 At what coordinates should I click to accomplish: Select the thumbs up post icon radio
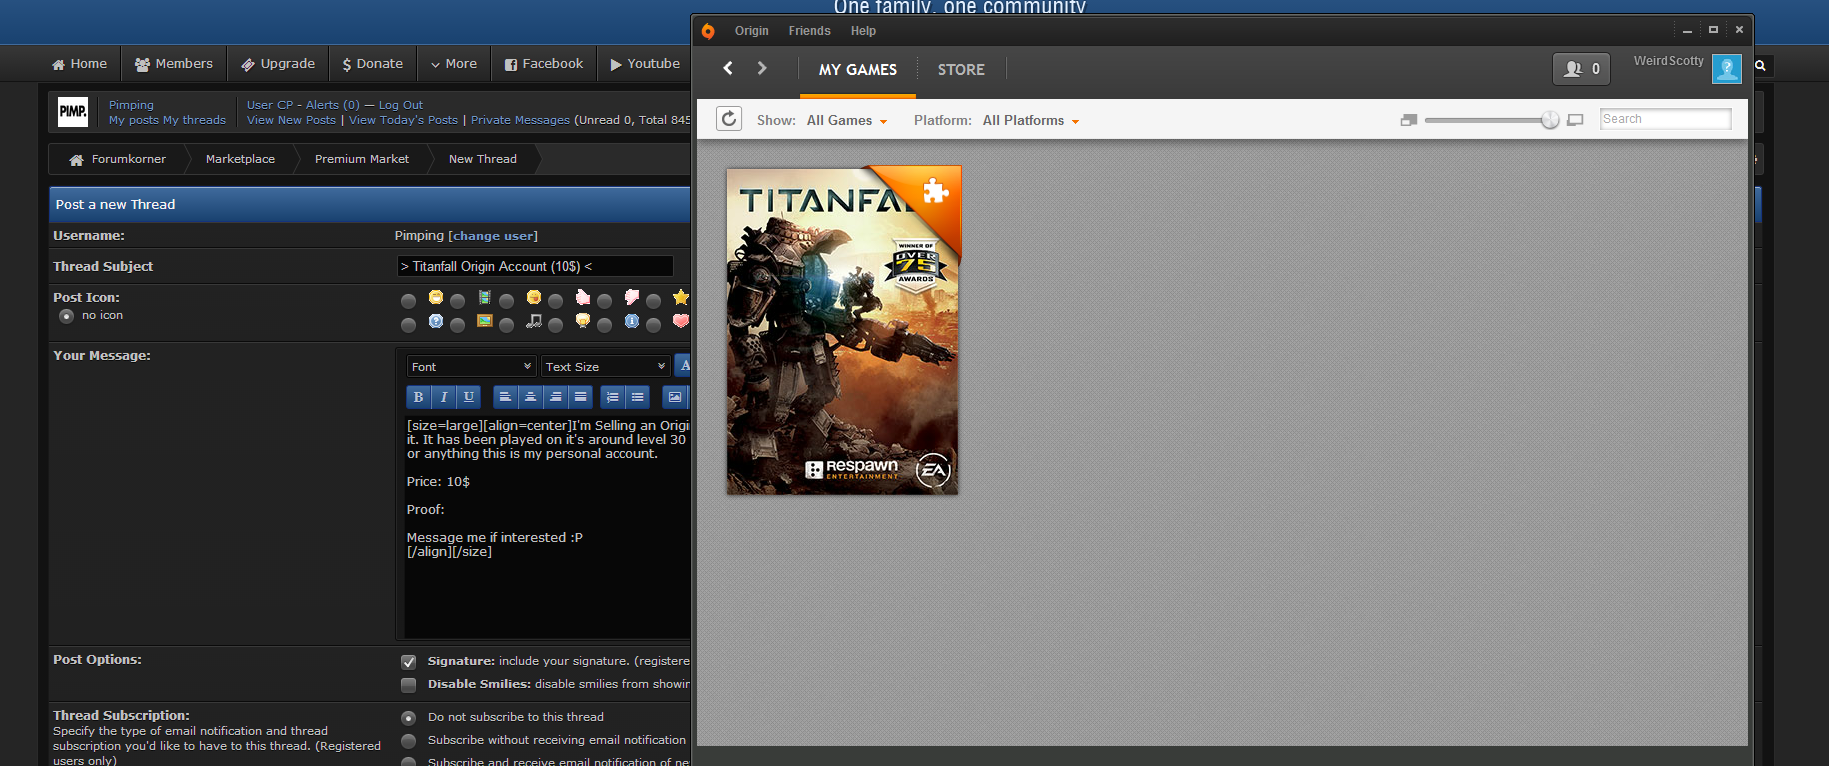pyautogui.click(x=555, y=300)
